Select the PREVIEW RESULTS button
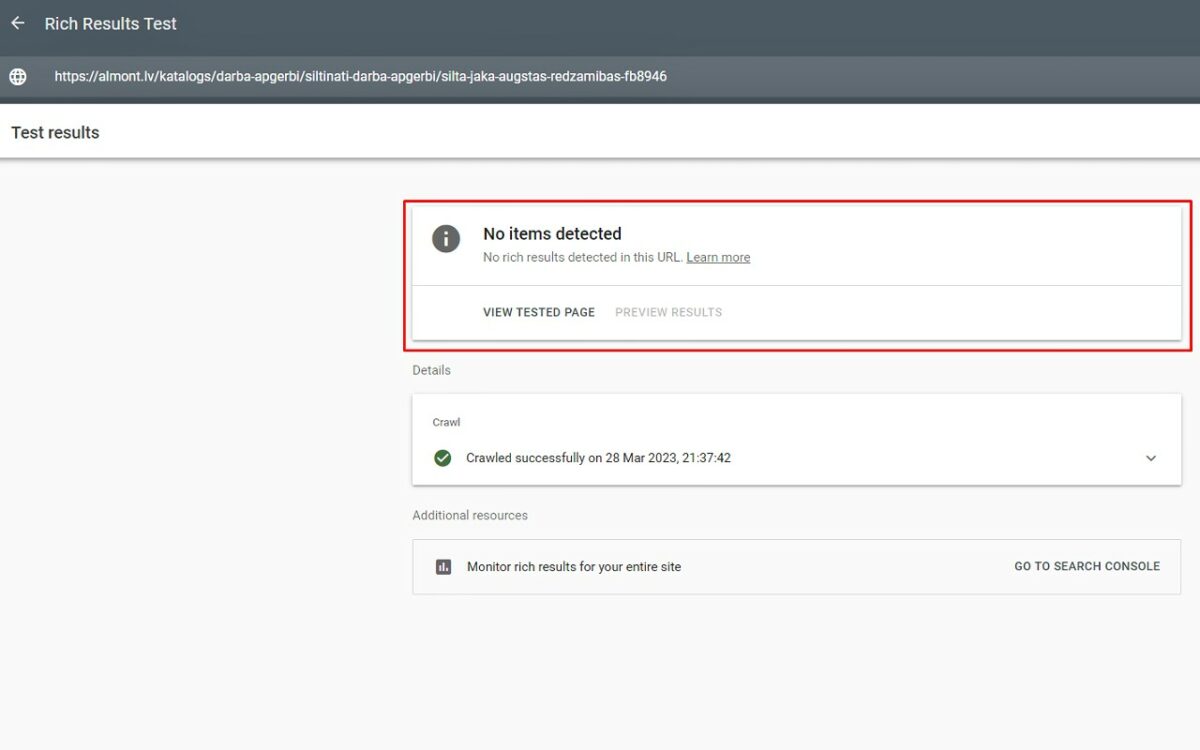The image size is (1200, 750). point(668,312)
